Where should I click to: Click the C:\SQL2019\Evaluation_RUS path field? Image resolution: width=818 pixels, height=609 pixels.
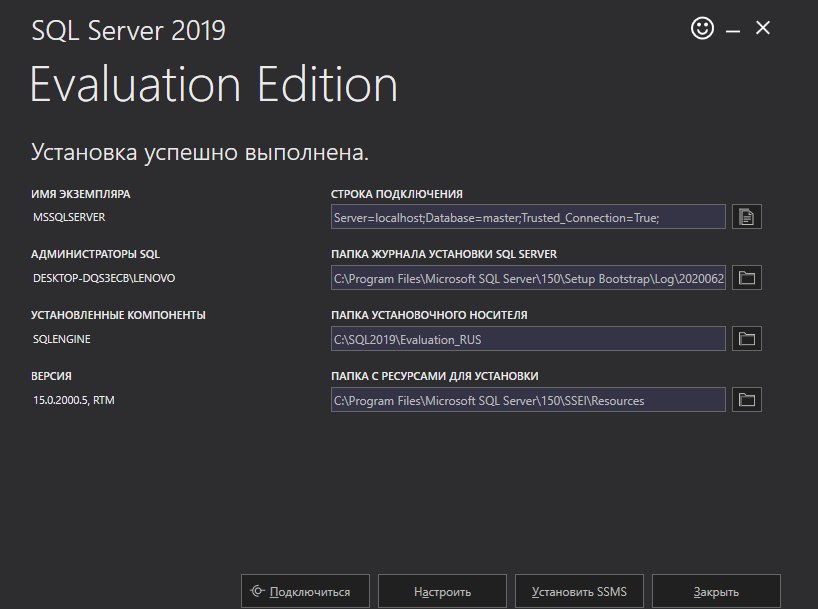(x=528, y=339)
